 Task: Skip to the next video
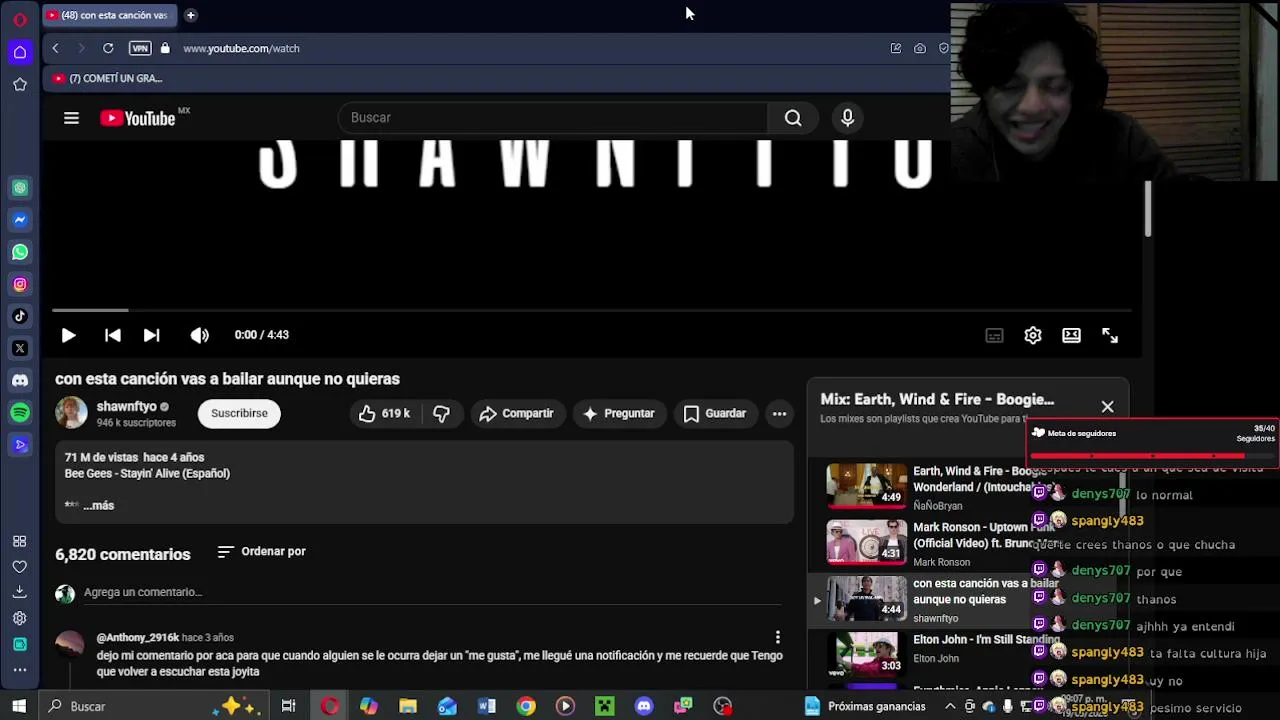pyautogui.click(x=151, y=335)
